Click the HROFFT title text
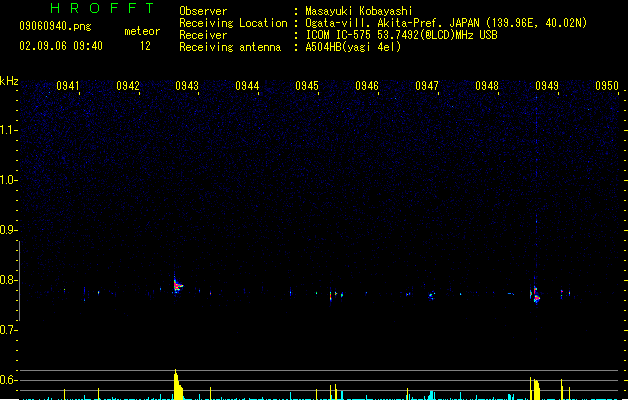This screenshot has width=629, height=400. click(x=102, y=8)
